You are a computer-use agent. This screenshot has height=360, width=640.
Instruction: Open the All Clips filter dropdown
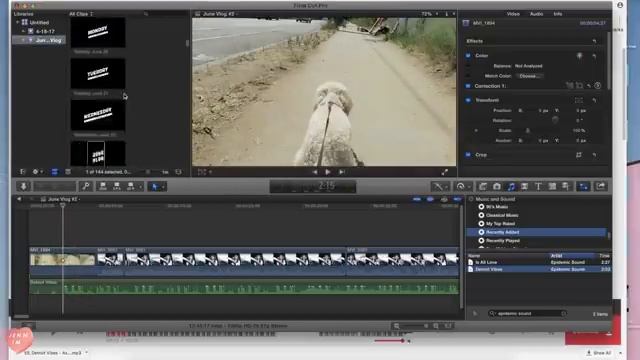click(x=81, y=14)
